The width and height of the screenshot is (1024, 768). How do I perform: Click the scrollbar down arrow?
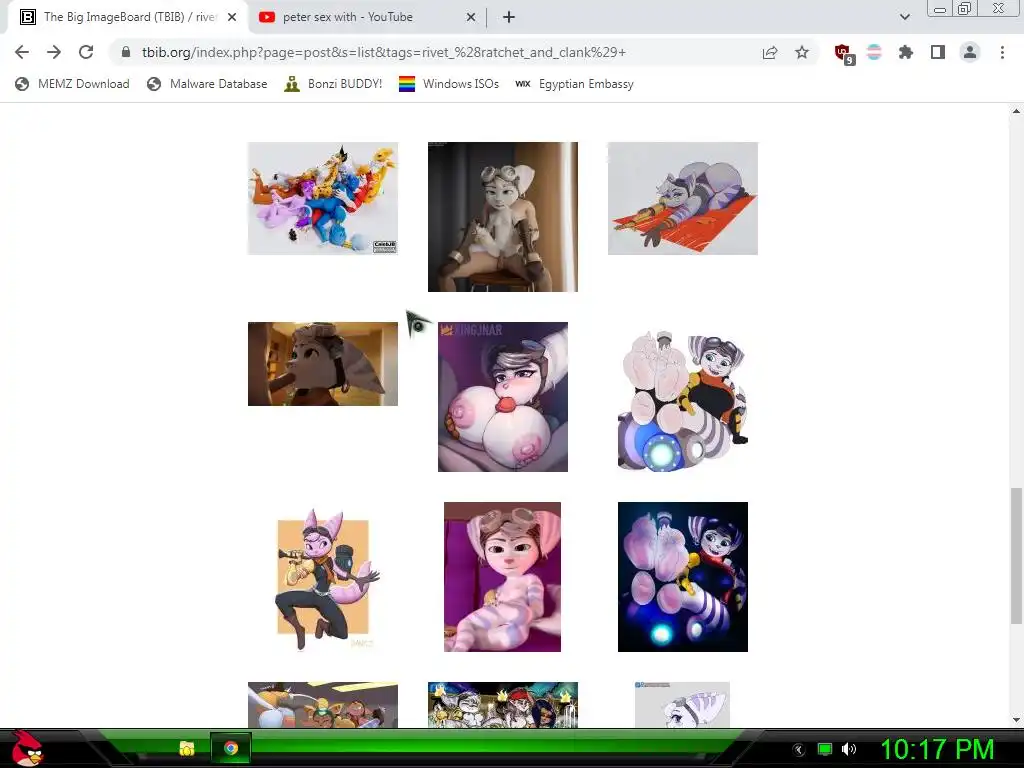(x=1016, y=720)
